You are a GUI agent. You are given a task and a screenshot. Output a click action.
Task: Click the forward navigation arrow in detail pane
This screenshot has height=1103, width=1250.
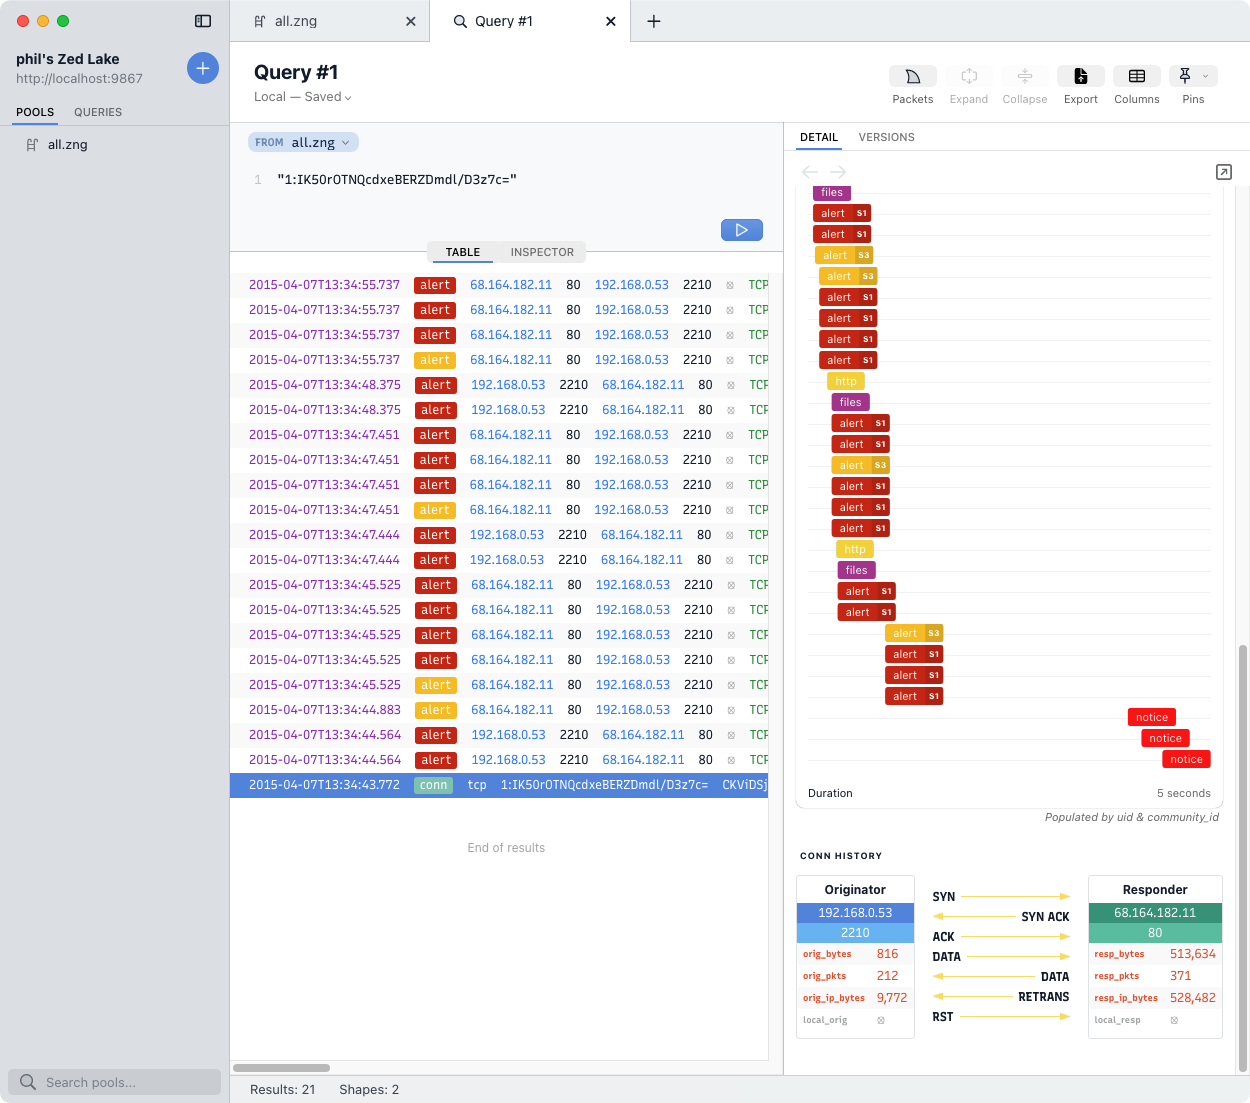(x=837, y=171)
